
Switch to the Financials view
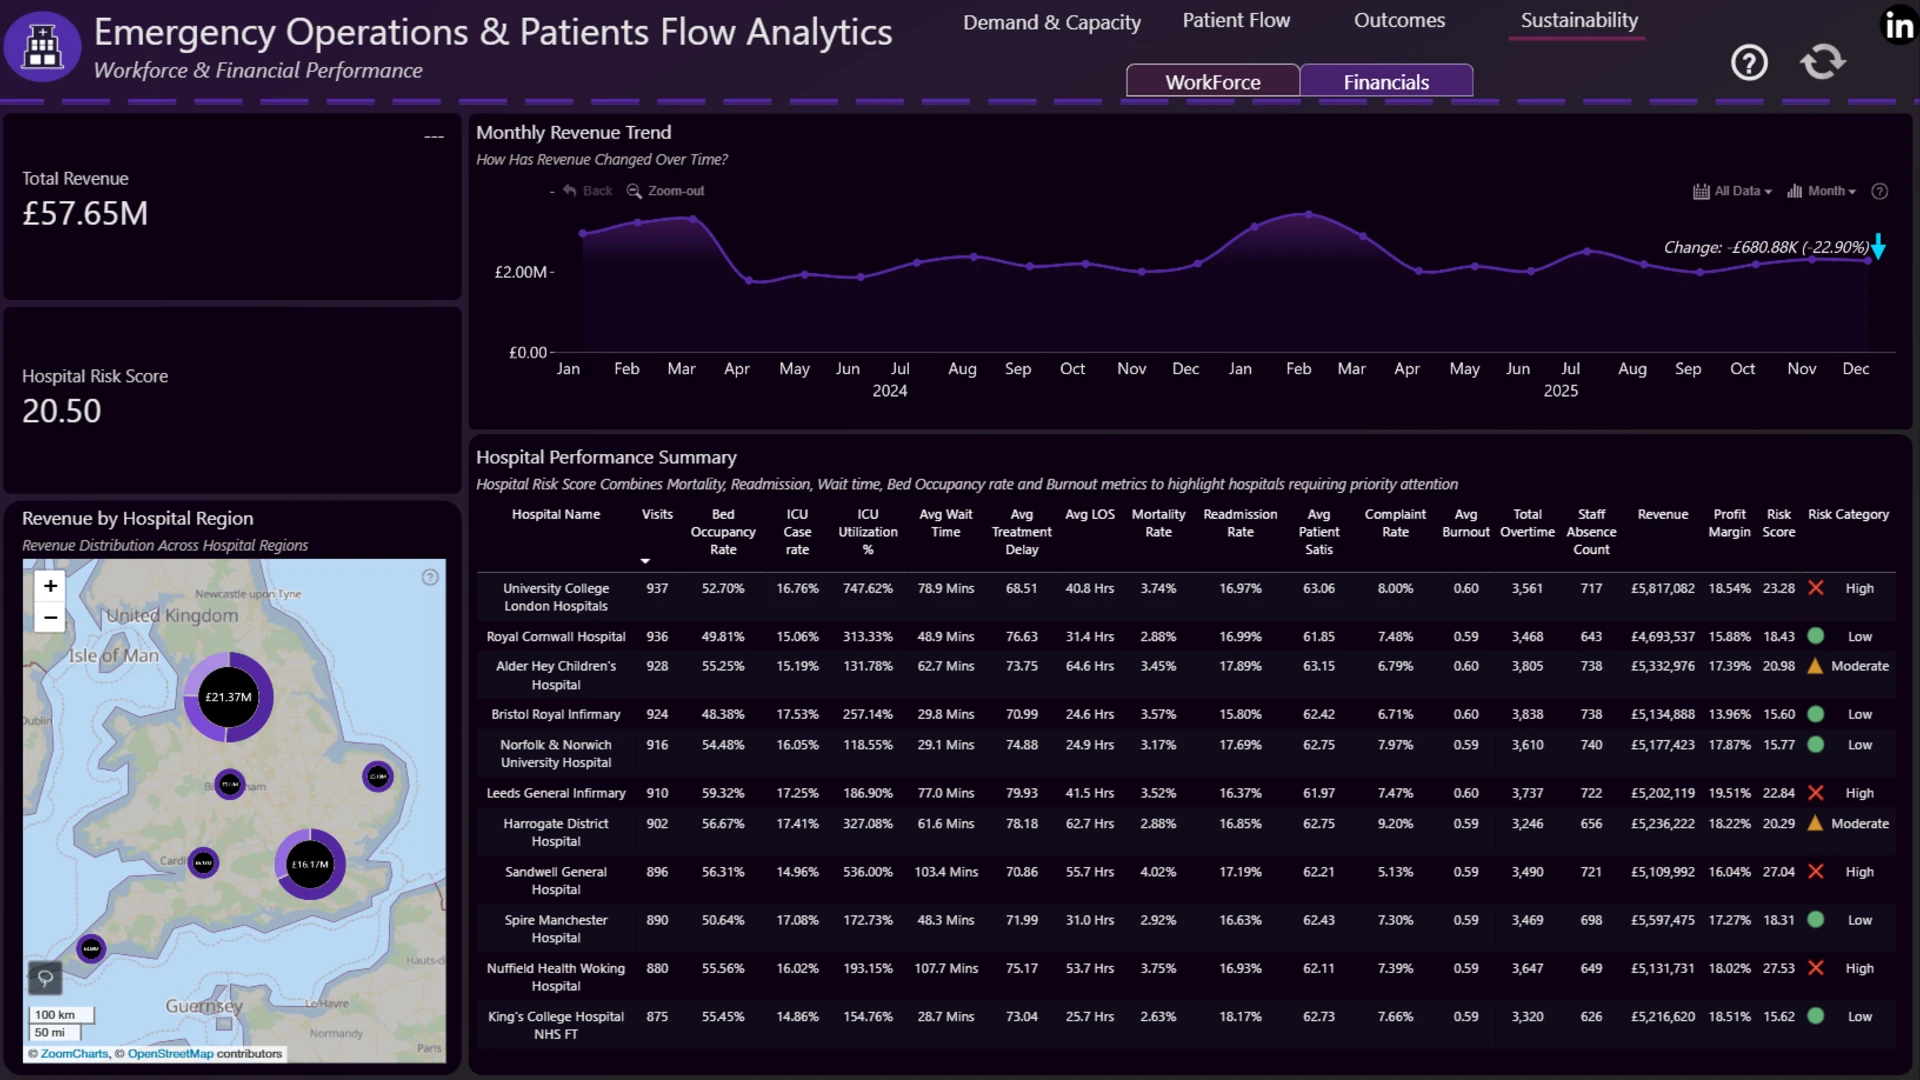pyautogui.click(x=1386, y=81)
